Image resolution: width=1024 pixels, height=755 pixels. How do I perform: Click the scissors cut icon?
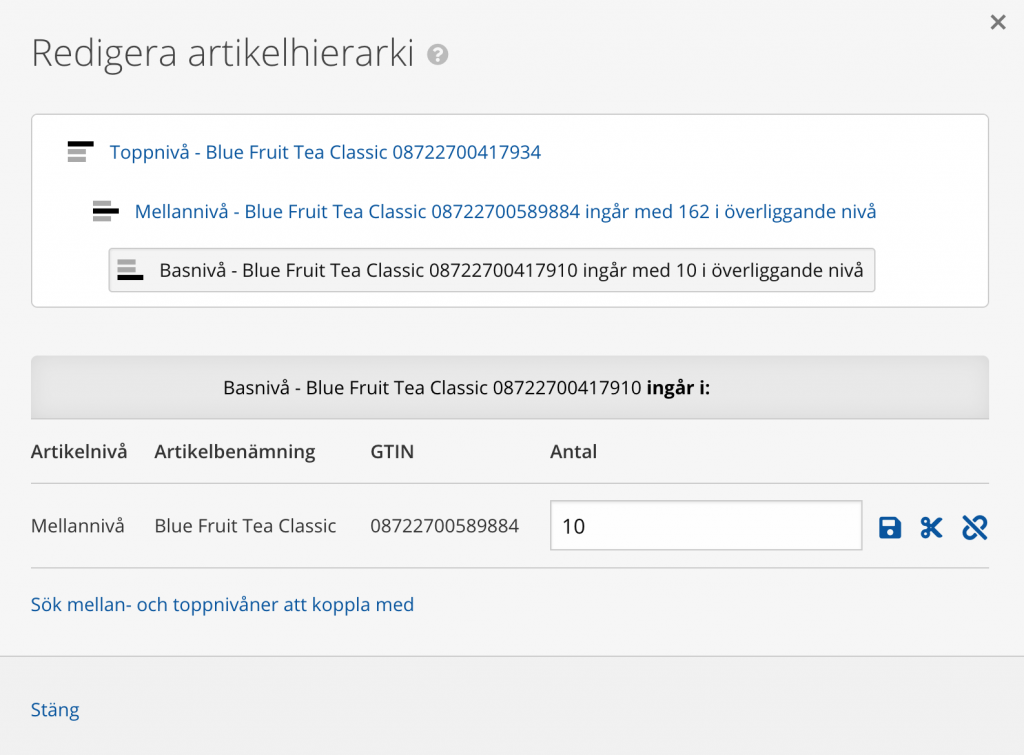(x=931, y=527)
